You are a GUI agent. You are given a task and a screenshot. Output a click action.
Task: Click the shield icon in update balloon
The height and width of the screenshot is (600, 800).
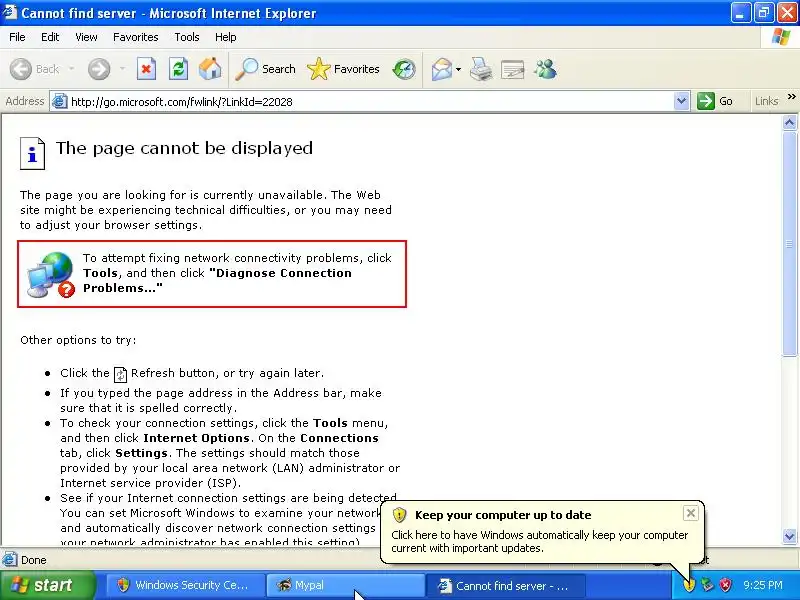(x=399, y=515)
